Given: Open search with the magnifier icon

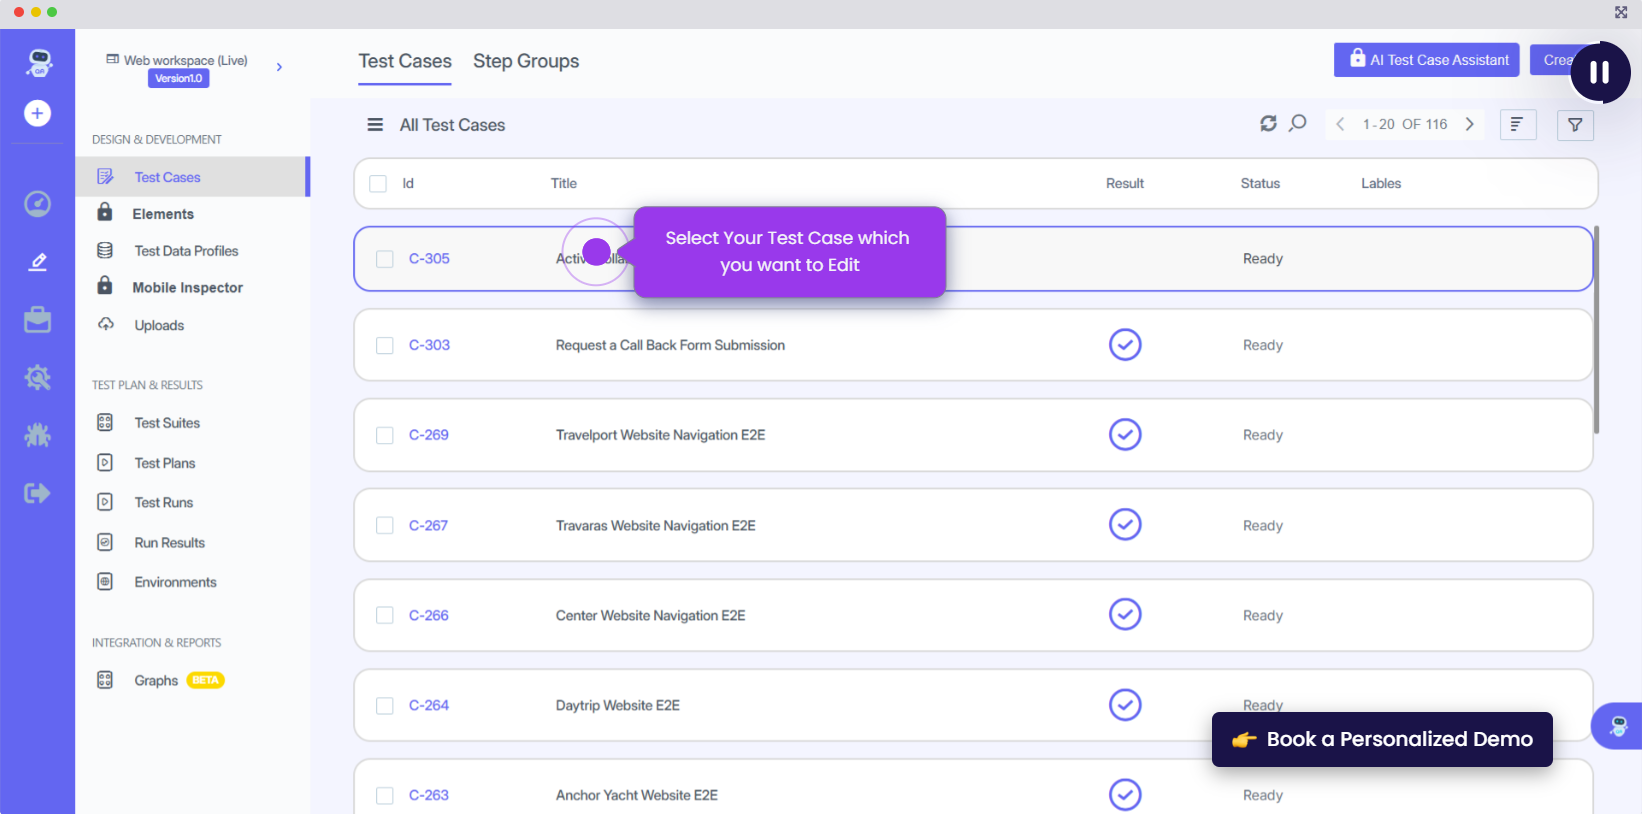Looking at the screenshot, I should (x=1298, y=124).
